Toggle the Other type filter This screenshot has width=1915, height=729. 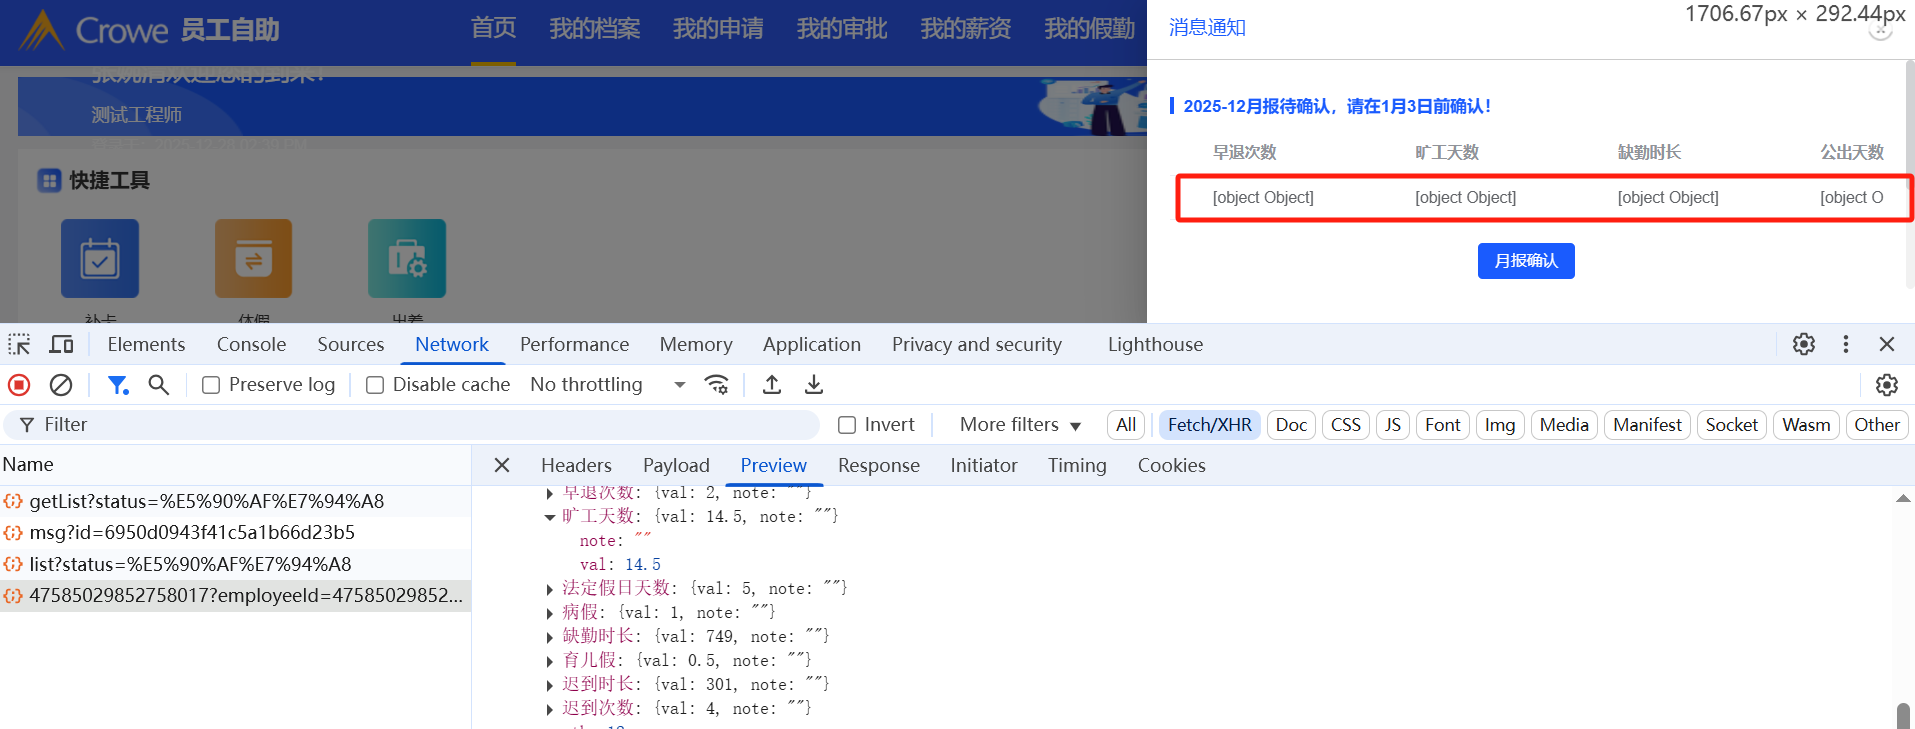click(1877, 425)
